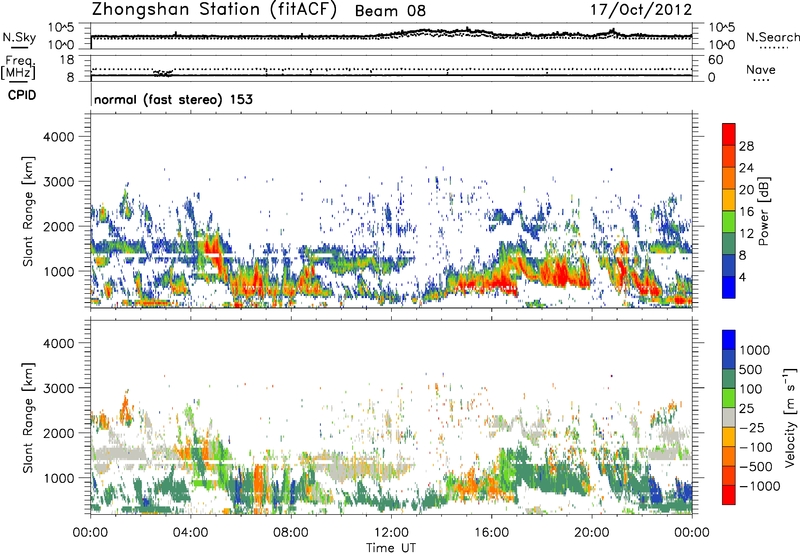Click the "28" label on the power colorbar
This screenshot has height=554, width=800.
tap(746, 146)
